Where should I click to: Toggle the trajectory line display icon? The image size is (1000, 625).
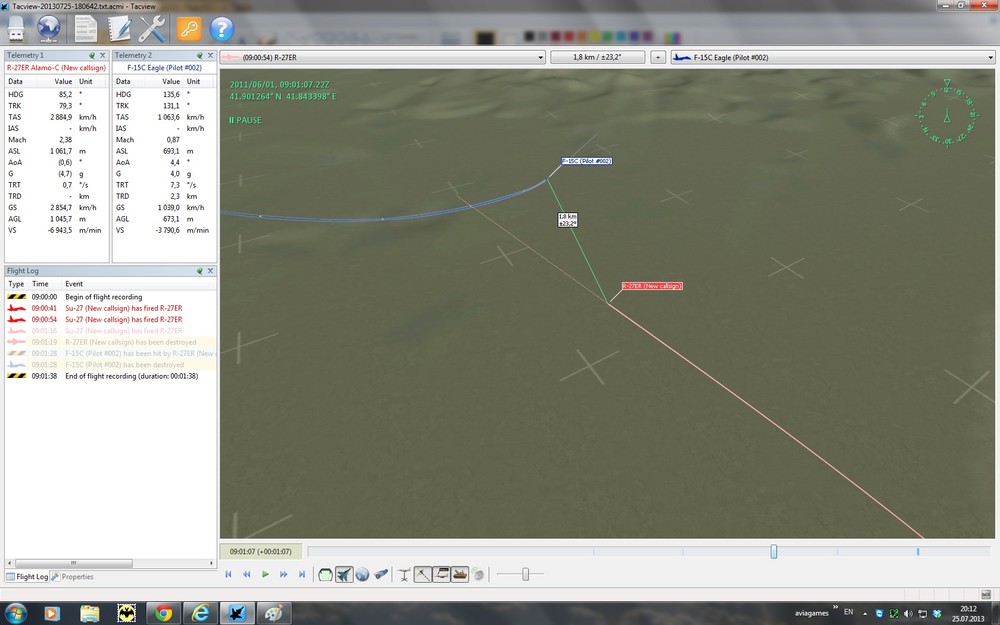pos(422,575)
